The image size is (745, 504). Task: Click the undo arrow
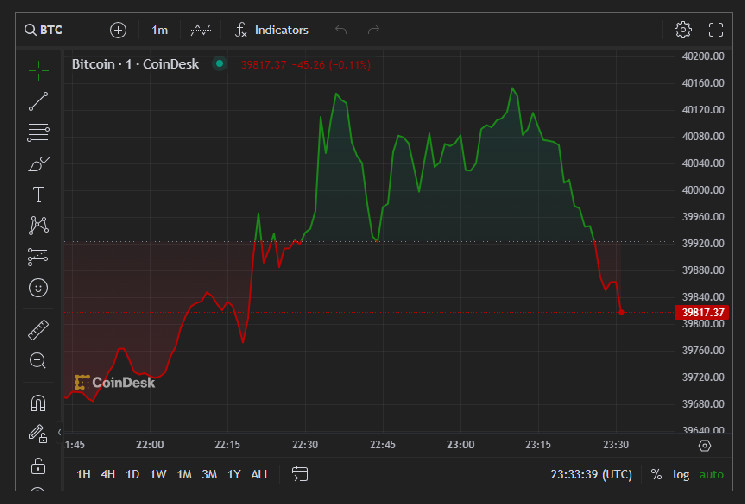pyautogui.click(x=341, y=30)
